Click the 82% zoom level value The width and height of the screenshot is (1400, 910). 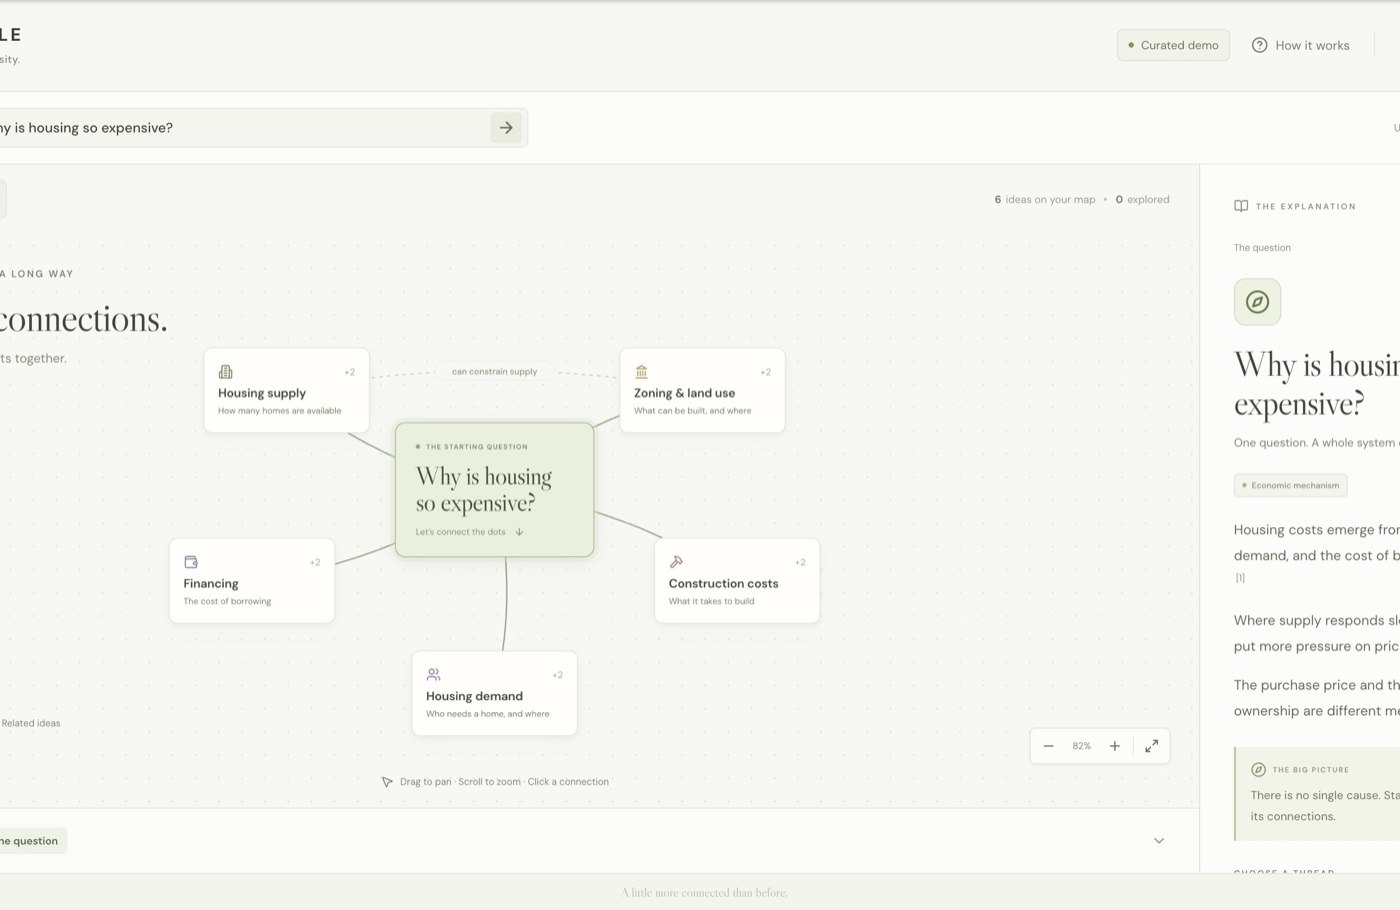(x=1081, y=746)
